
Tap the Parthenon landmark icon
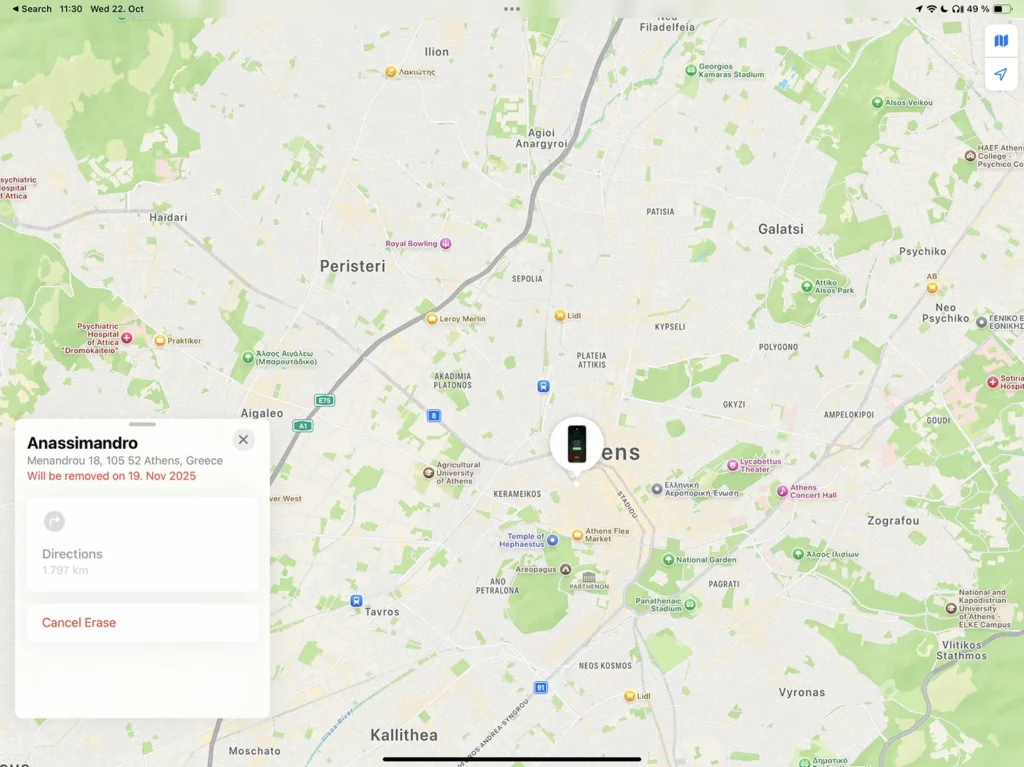[588, 577]
